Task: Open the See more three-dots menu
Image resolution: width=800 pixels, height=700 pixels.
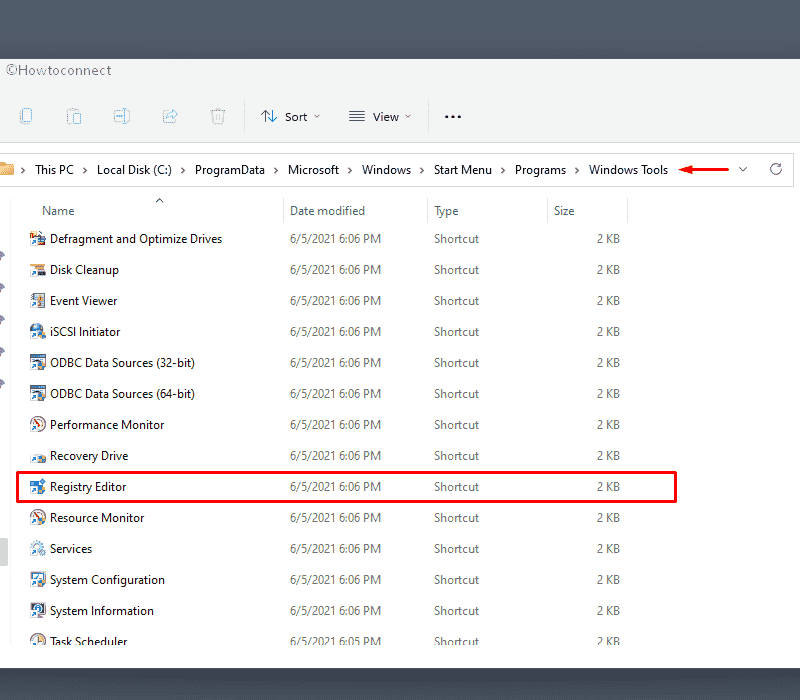Action: [x=453, y=117]
